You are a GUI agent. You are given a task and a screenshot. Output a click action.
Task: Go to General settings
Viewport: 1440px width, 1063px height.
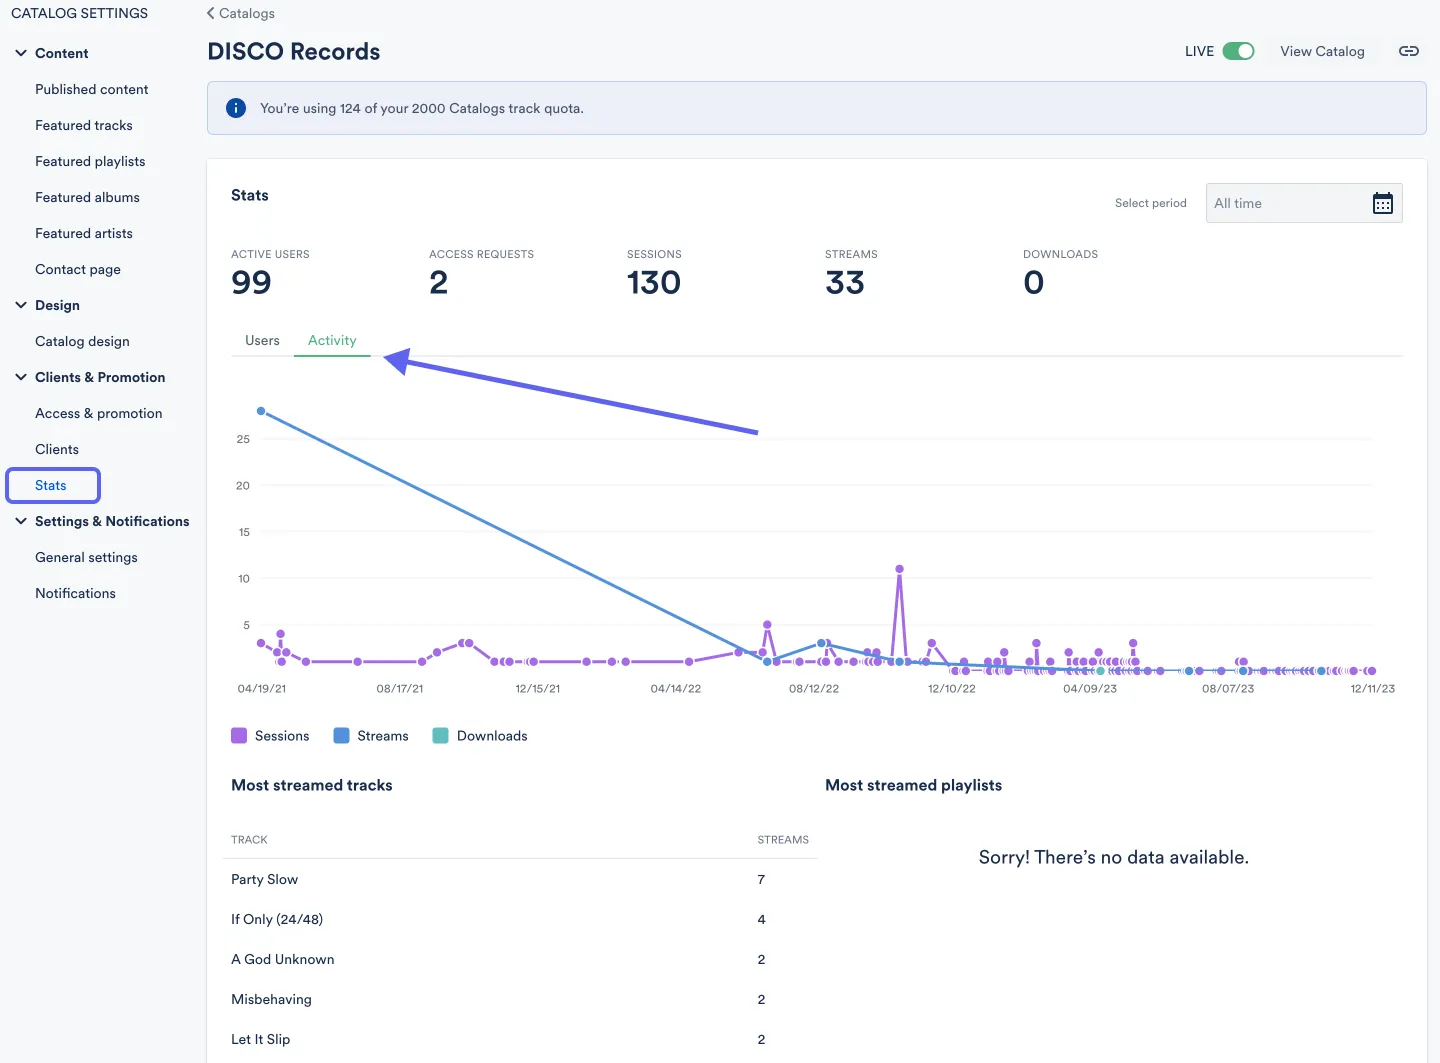pos(86,557)
